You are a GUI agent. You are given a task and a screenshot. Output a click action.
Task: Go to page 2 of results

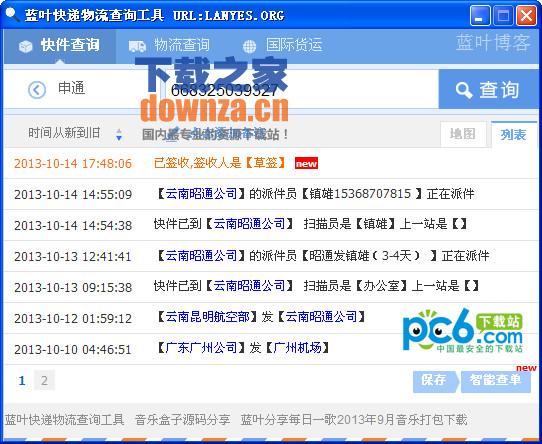point(44,381)
